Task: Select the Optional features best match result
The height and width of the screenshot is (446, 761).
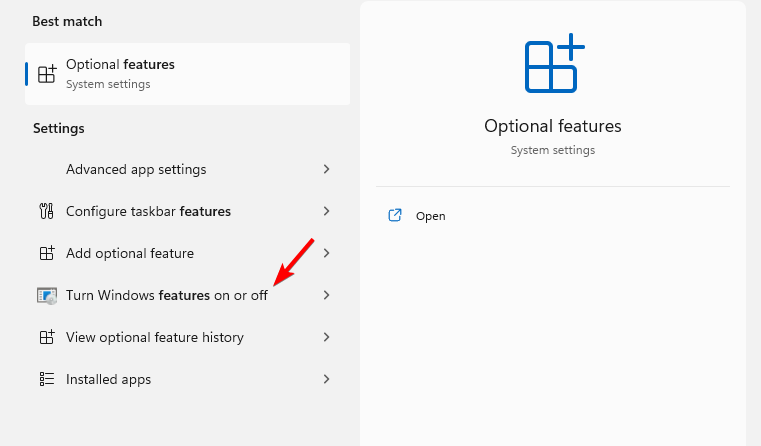Action: 187,74
